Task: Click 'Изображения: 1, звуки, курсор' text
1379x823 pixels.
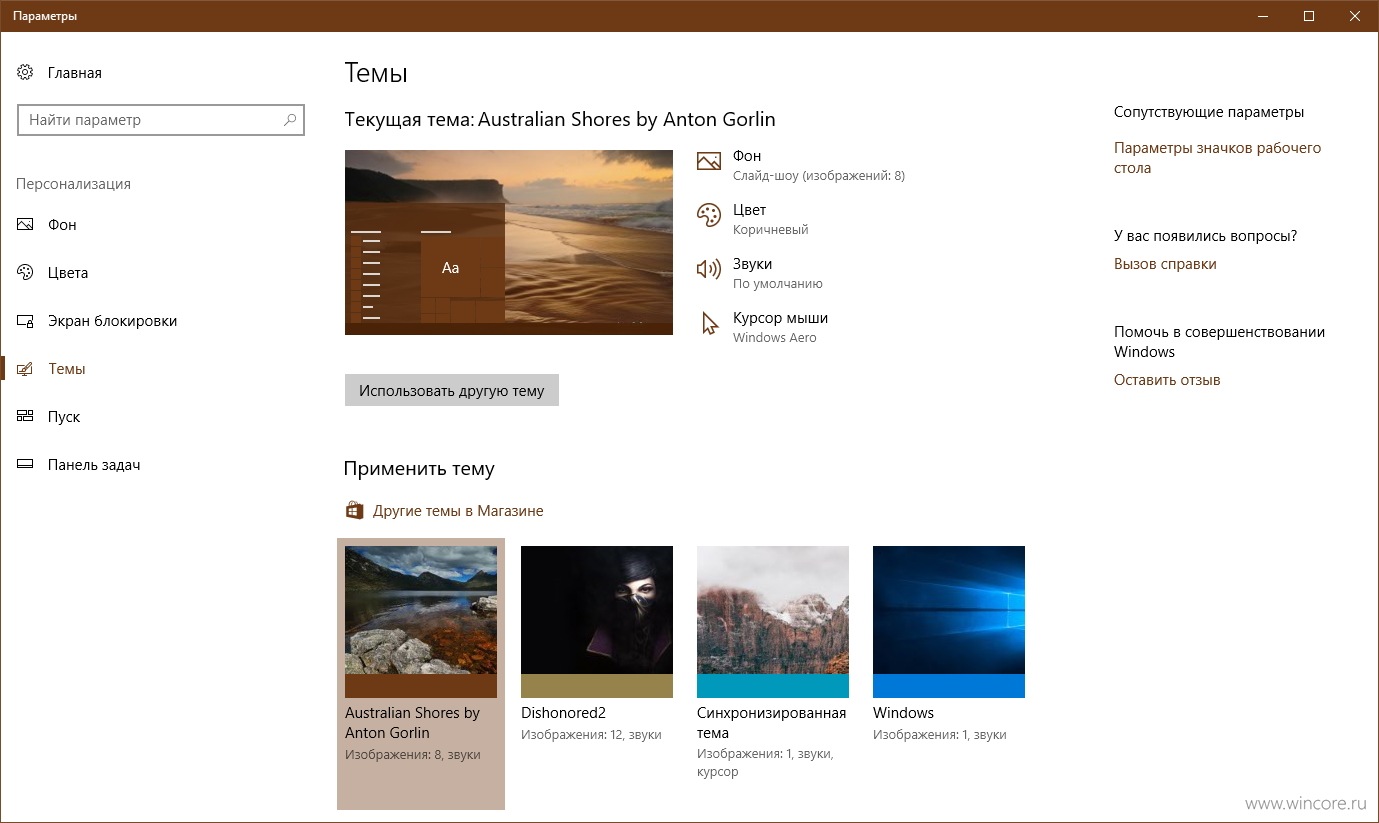Action: [765, 763]
